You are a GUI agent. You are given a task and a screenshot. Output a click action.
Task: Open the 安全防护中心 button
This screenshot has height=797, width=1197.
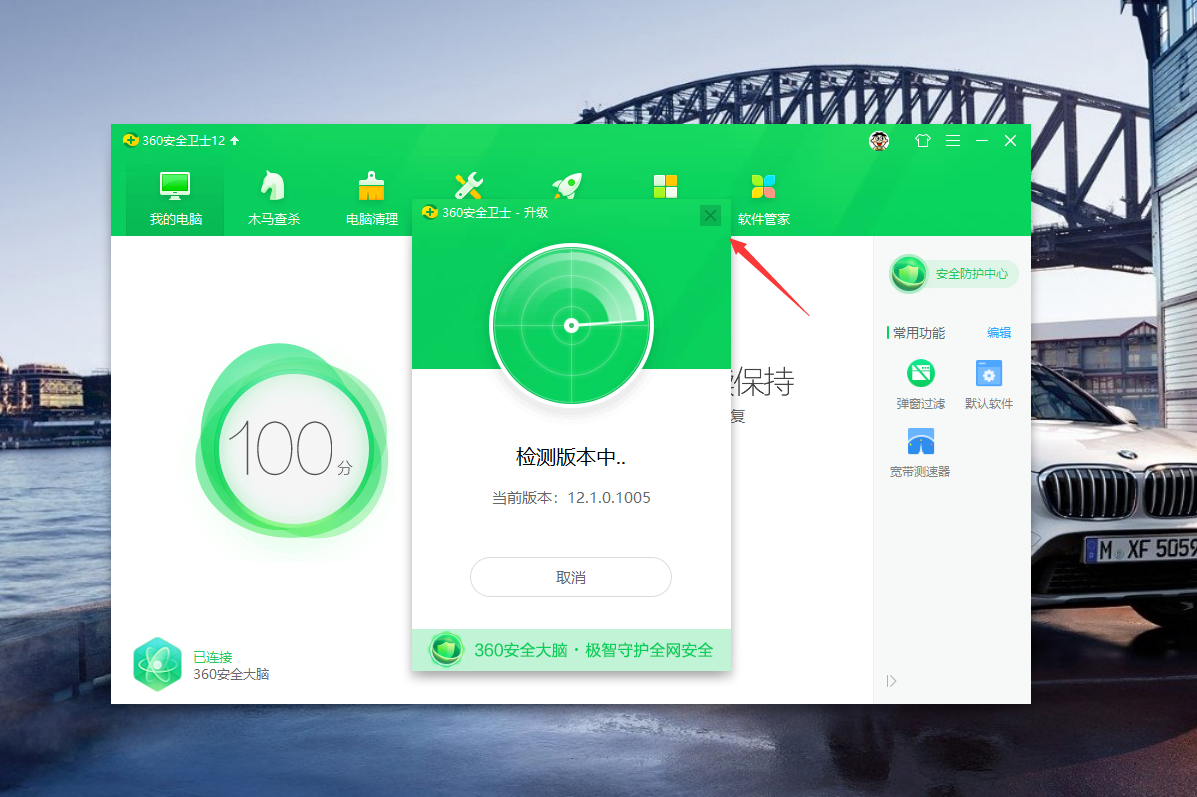click(953, 273)
